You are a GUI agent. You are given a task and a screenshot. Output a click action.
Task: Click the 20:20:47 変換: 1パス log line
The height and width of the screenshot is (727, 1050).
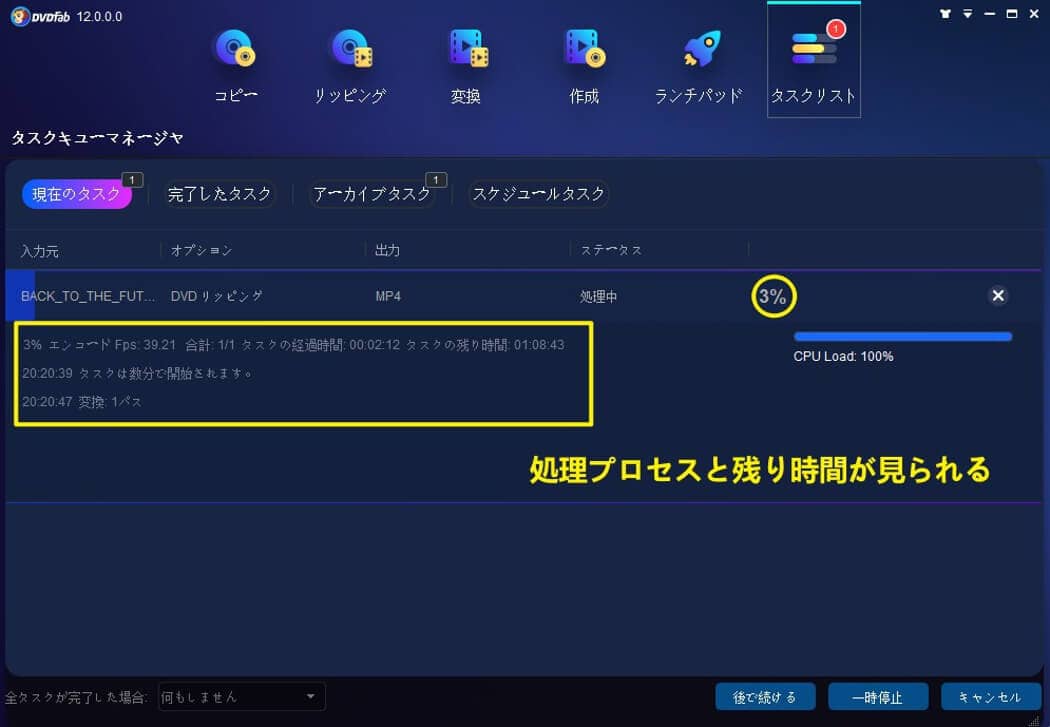click(82, 402)
